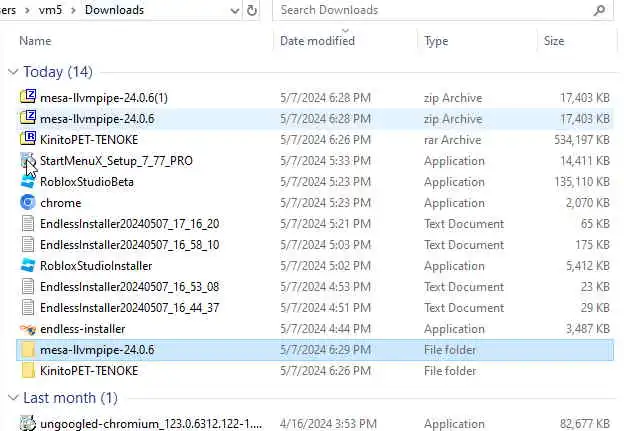Click the 82,677 KB size cell
Screen dimensions: 624x431
pyautogui.click(x=585, y=424)
